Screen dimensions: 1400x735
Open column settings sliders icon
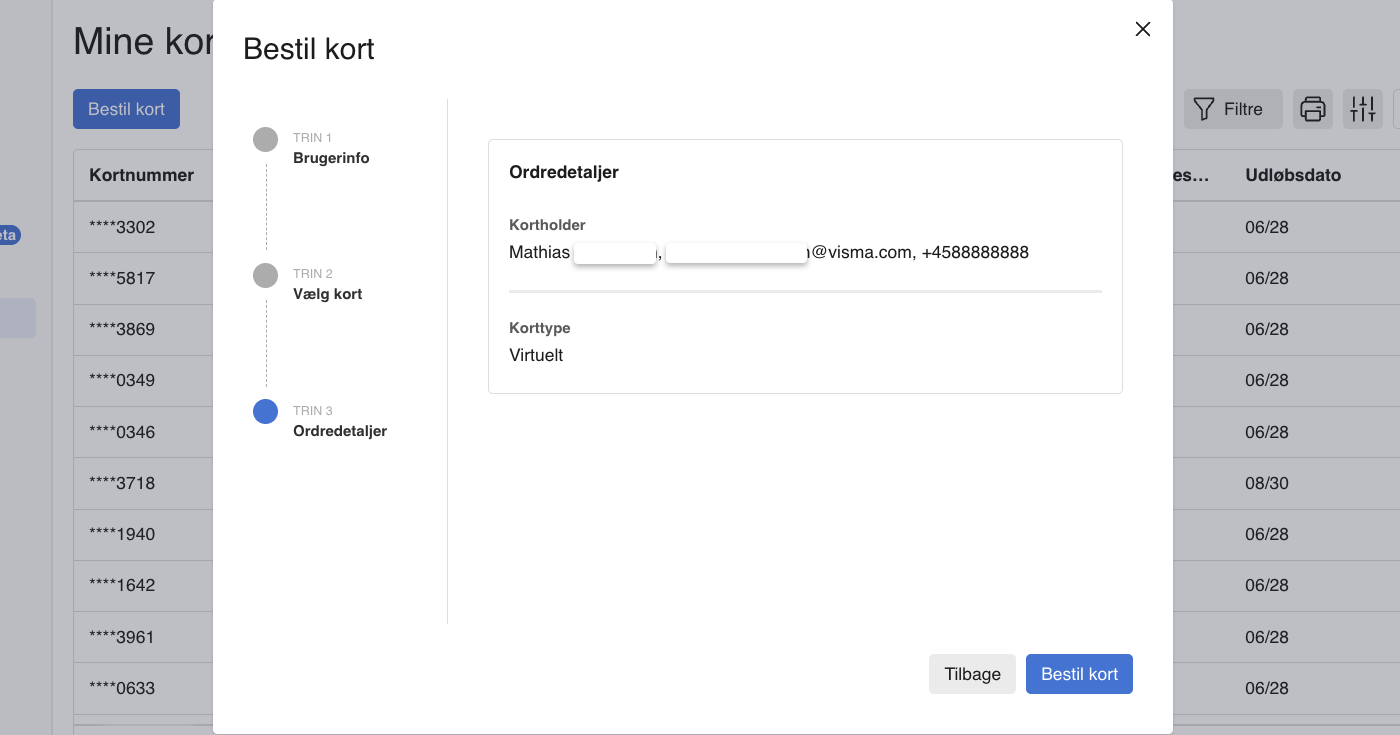[1362, 109]
